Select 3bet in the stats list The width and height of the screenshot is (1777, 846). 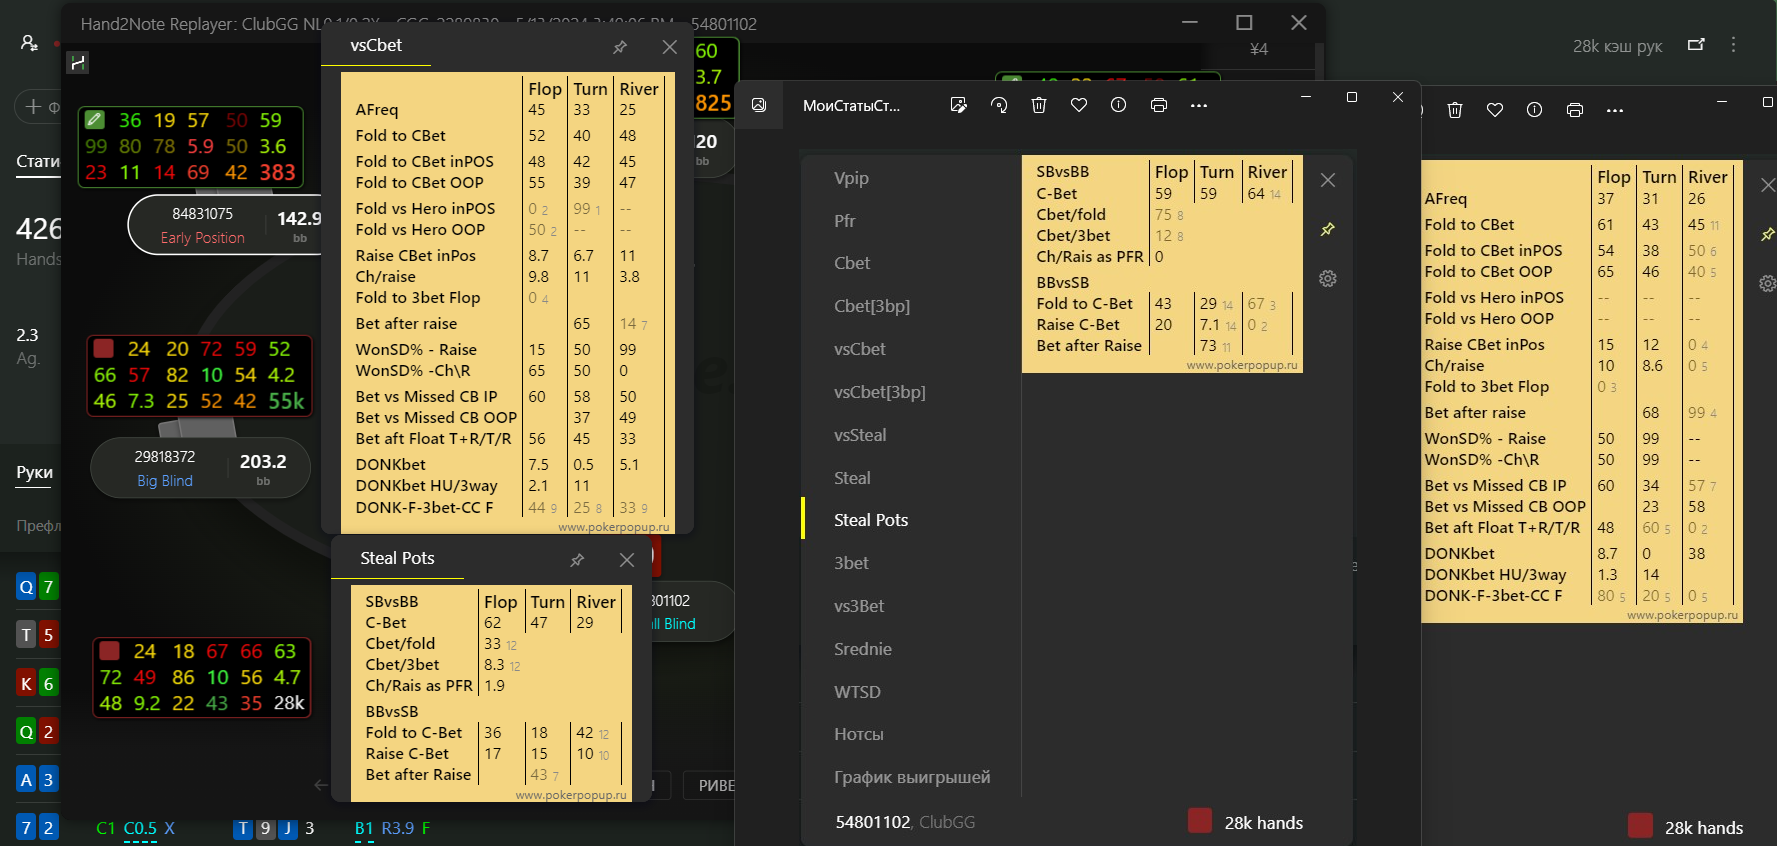851,563
